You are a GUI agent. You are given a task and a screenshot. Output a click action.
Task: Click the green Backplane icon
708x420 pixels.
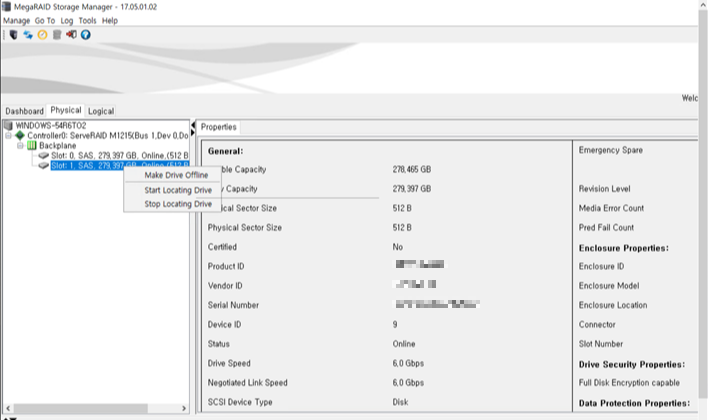(x=32, y=145)
